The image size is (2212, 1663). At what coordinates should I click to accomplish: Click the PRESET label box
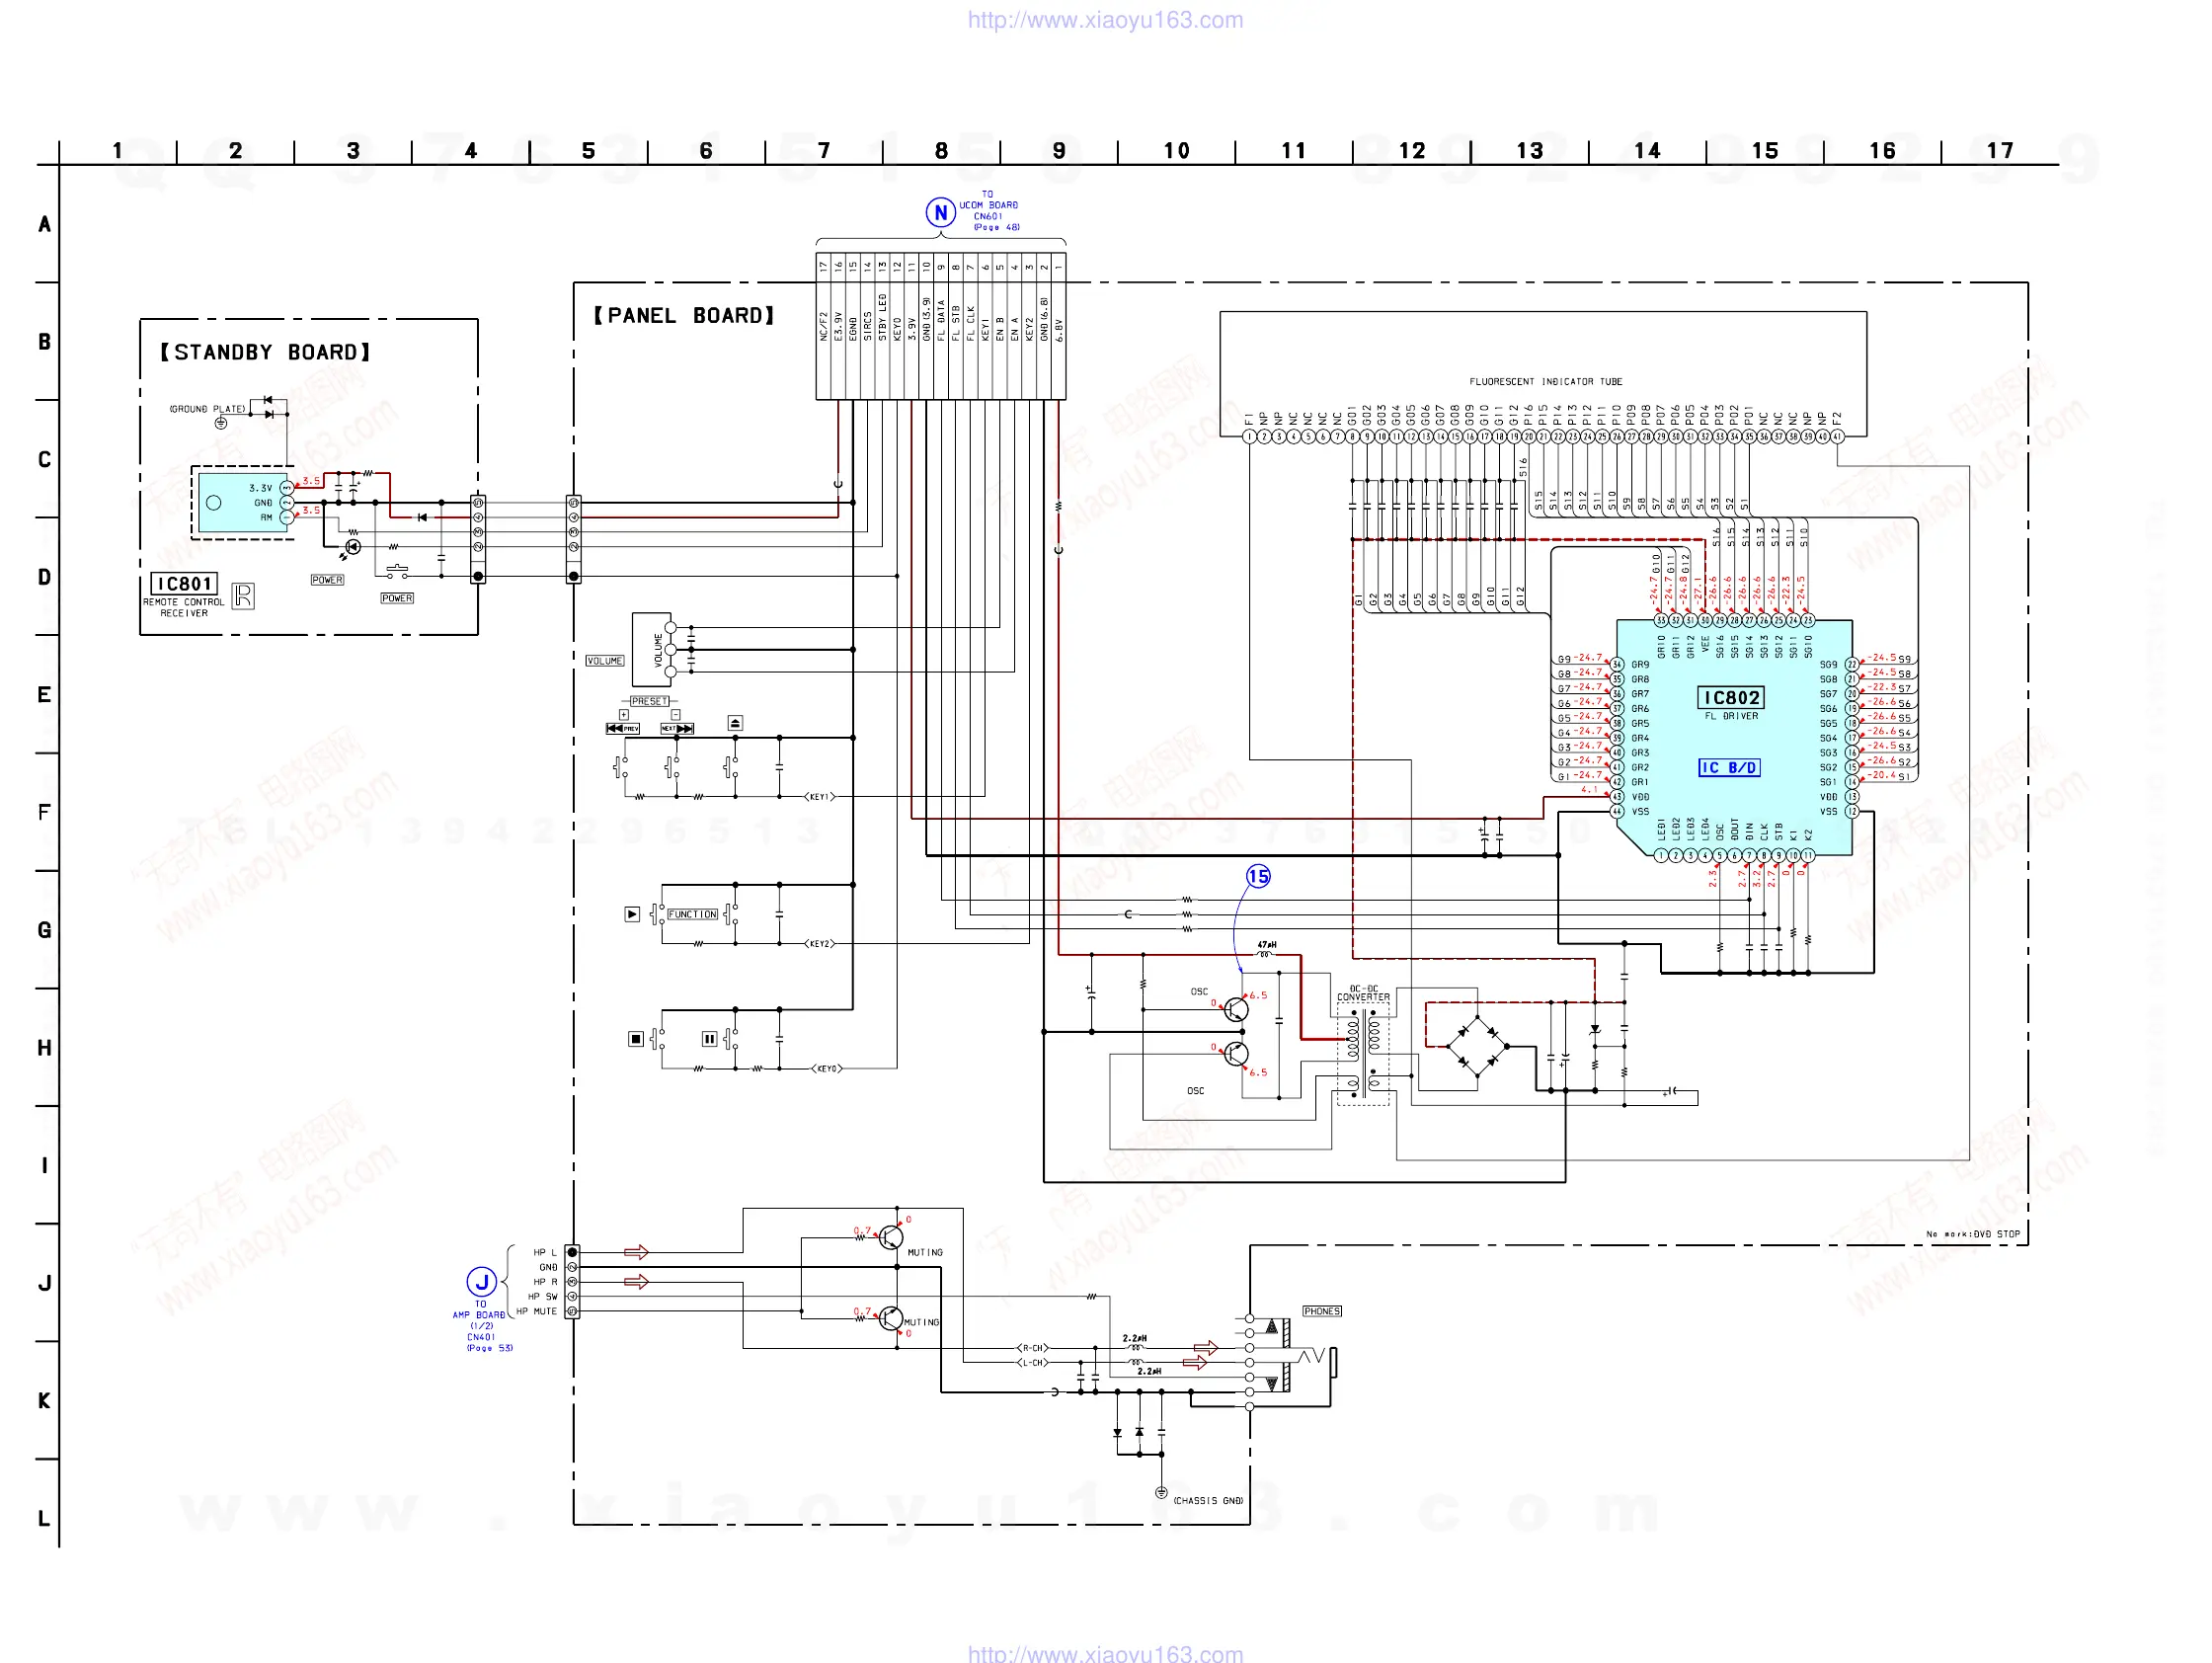pos(649,701)
